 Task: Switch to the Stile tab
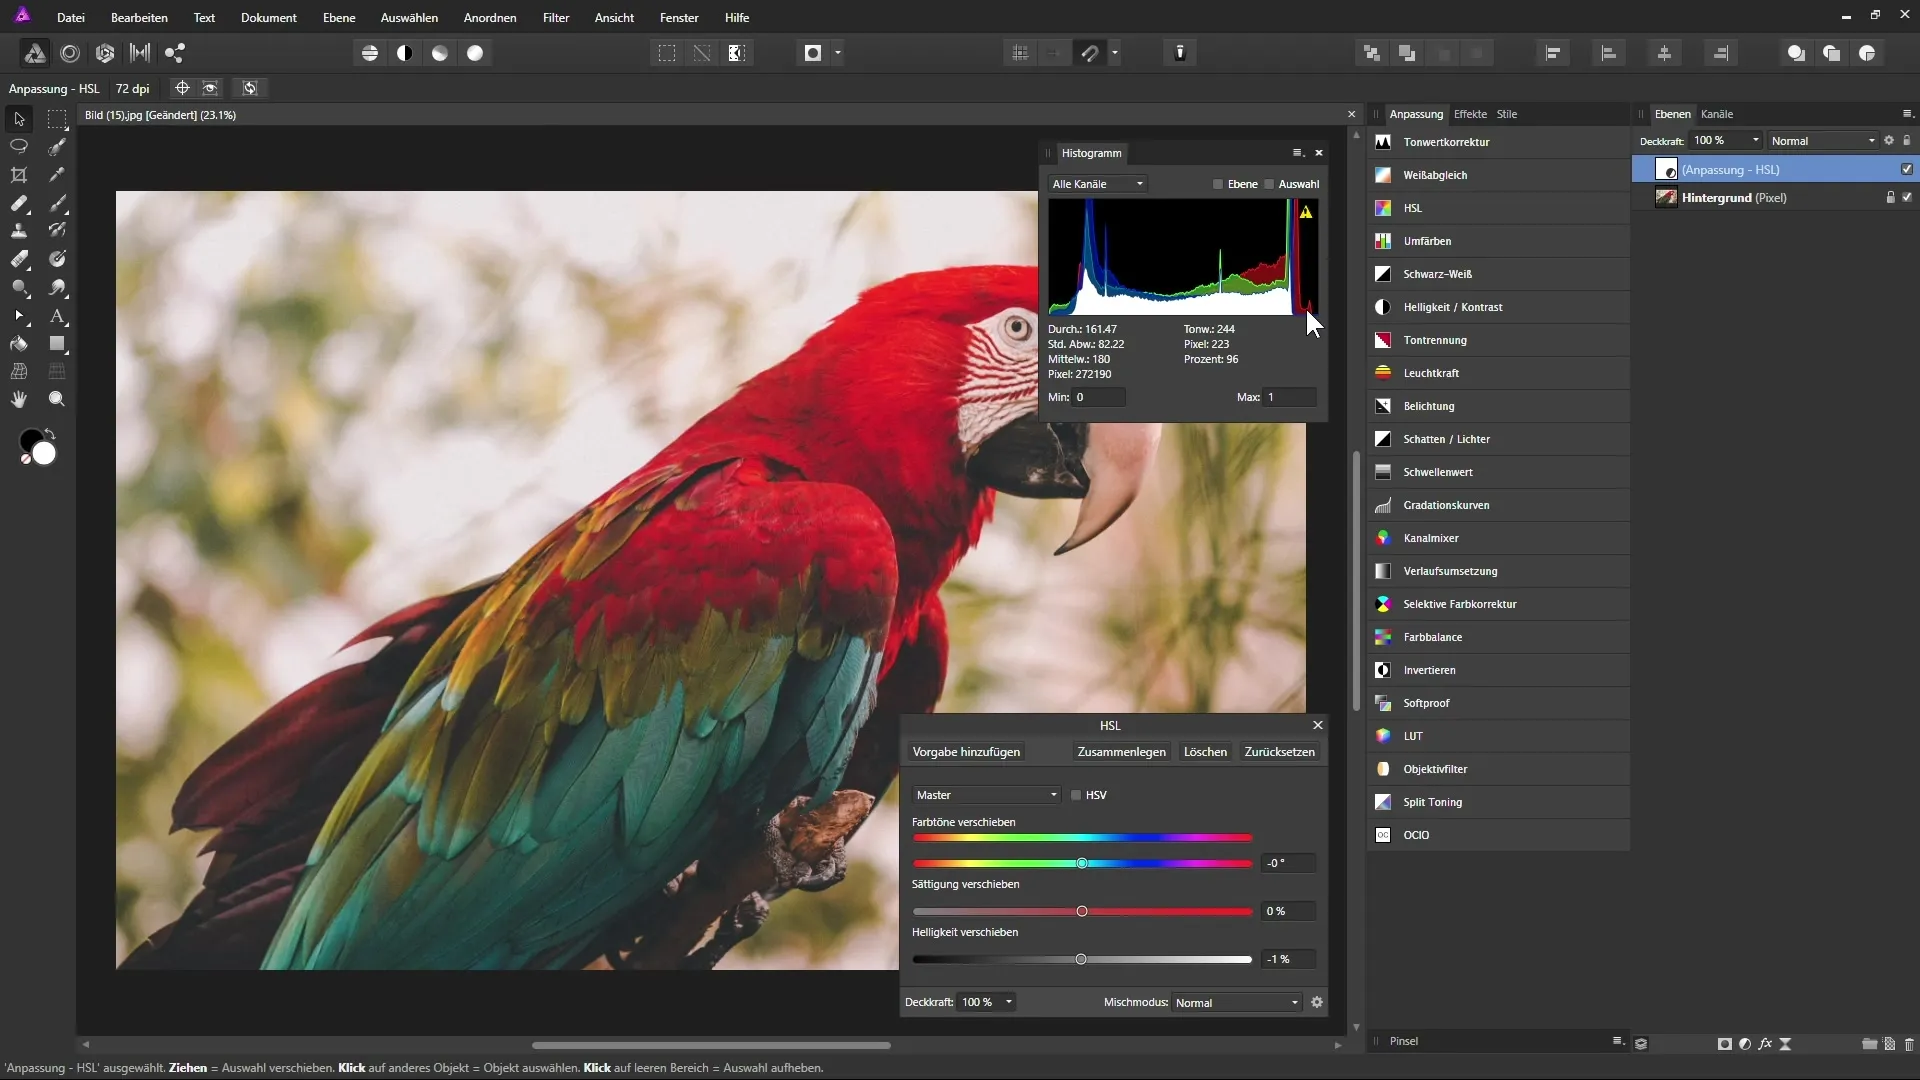[x=1507, y=114]
